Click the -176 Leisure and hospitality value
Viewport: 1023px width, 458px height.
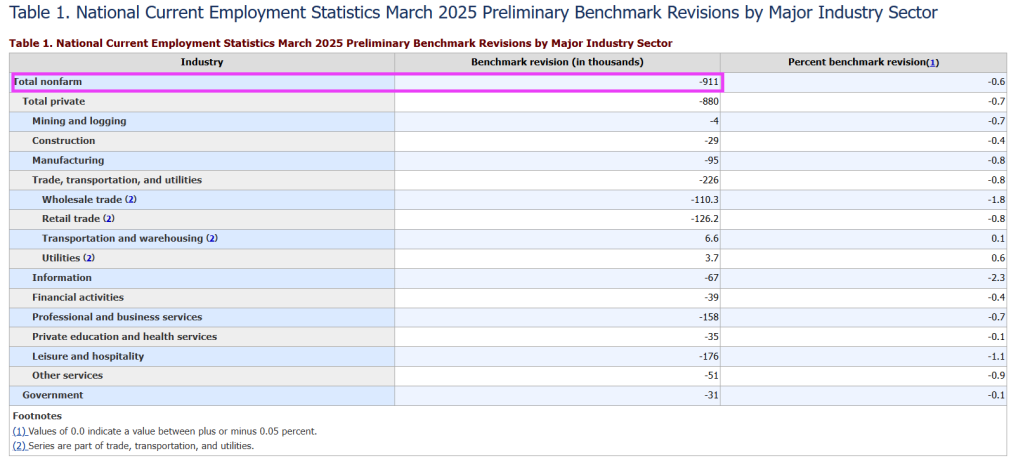(709, 356)
